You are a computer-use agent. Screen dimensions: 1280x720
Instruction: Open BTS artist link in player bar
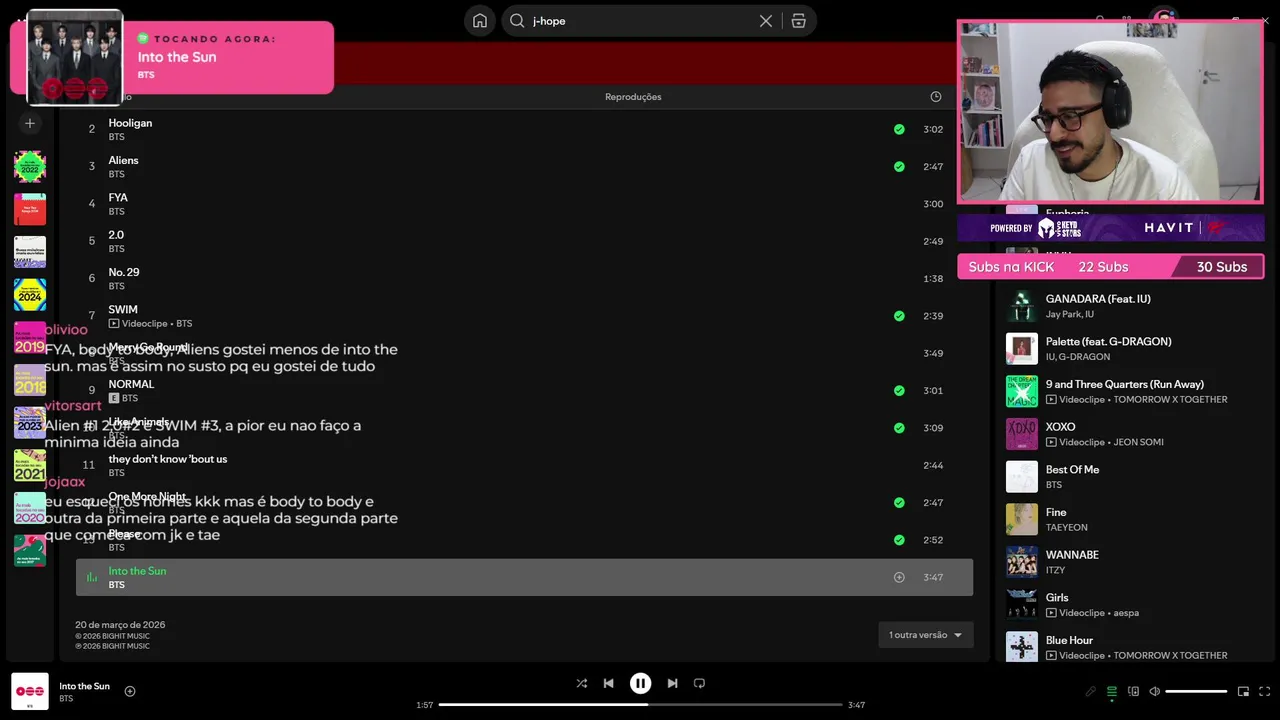(66, 699)
